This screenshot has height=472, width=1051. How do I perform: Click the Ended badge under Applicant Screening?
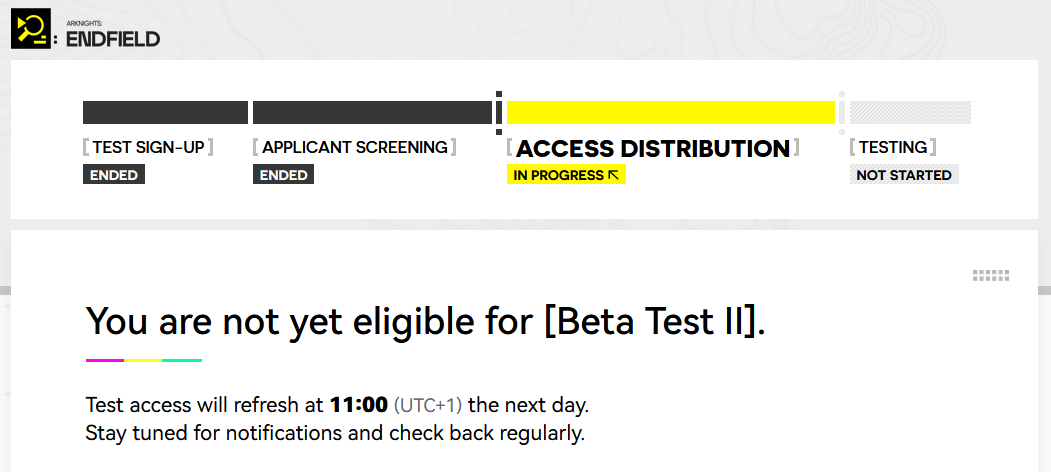pyautogui.click(x=283, y=175)
